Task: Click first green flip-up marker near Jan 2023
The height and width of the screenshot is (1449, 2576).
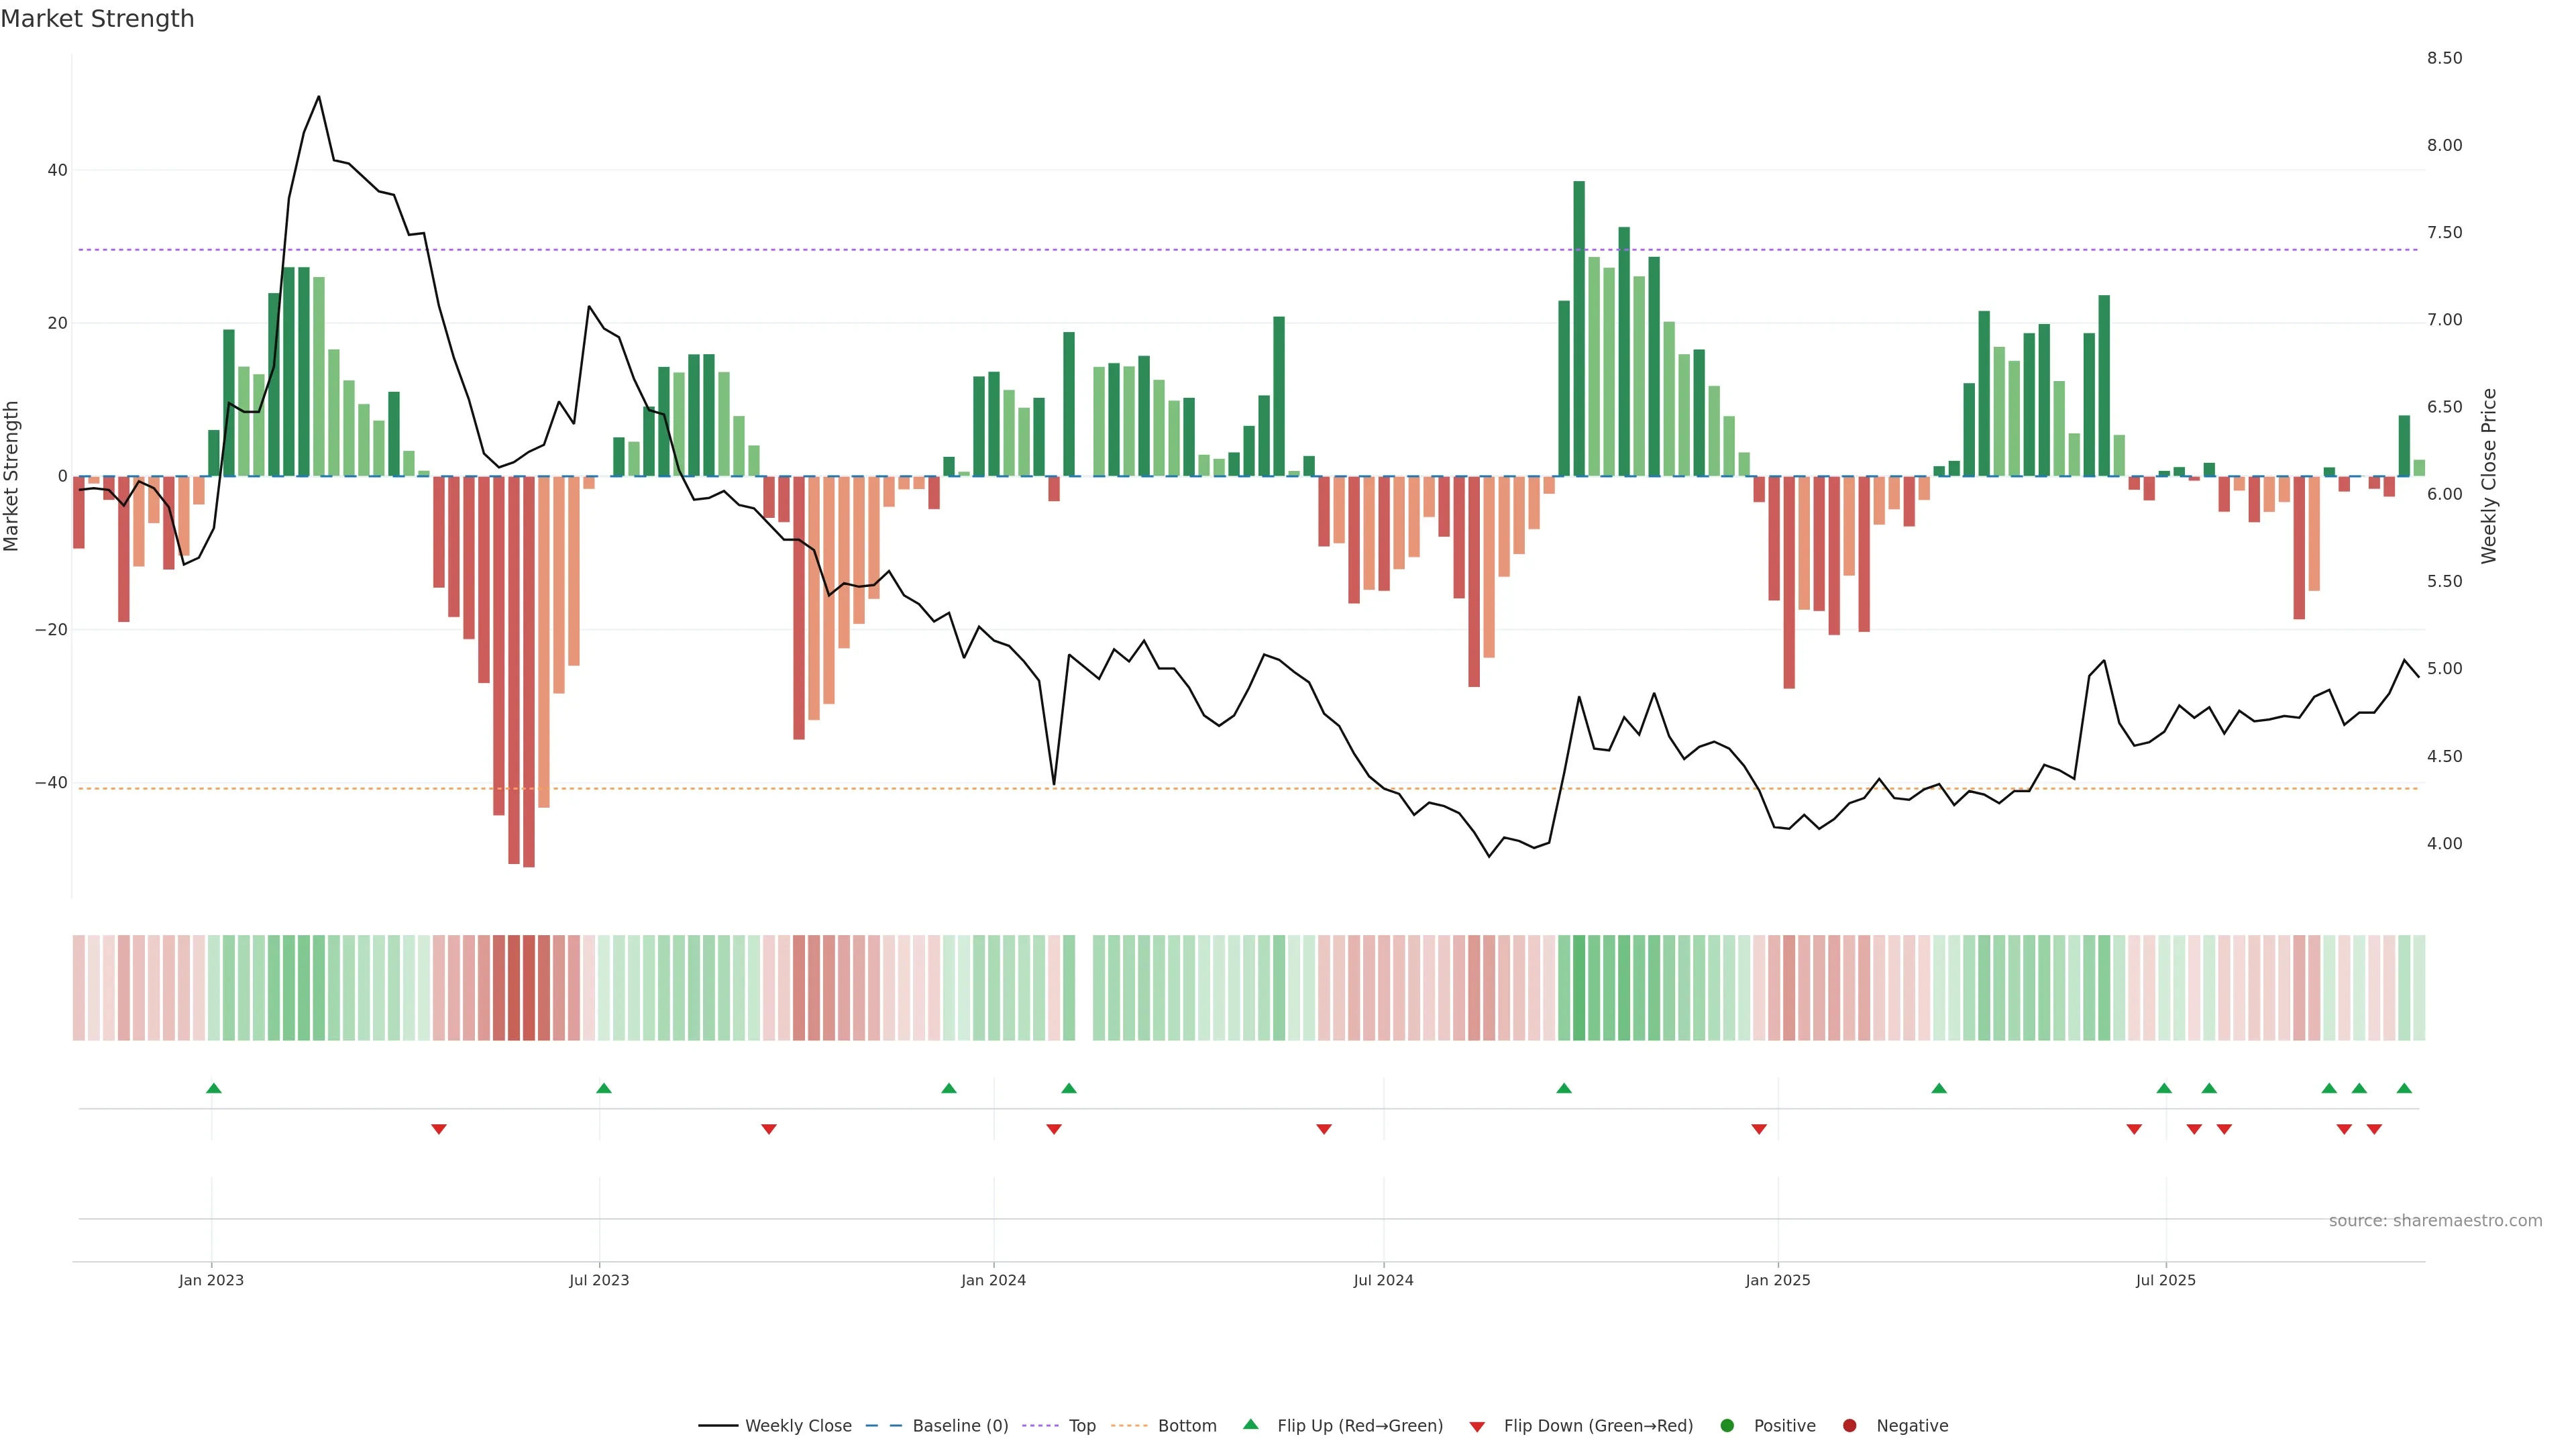Action: (213, 1088)
